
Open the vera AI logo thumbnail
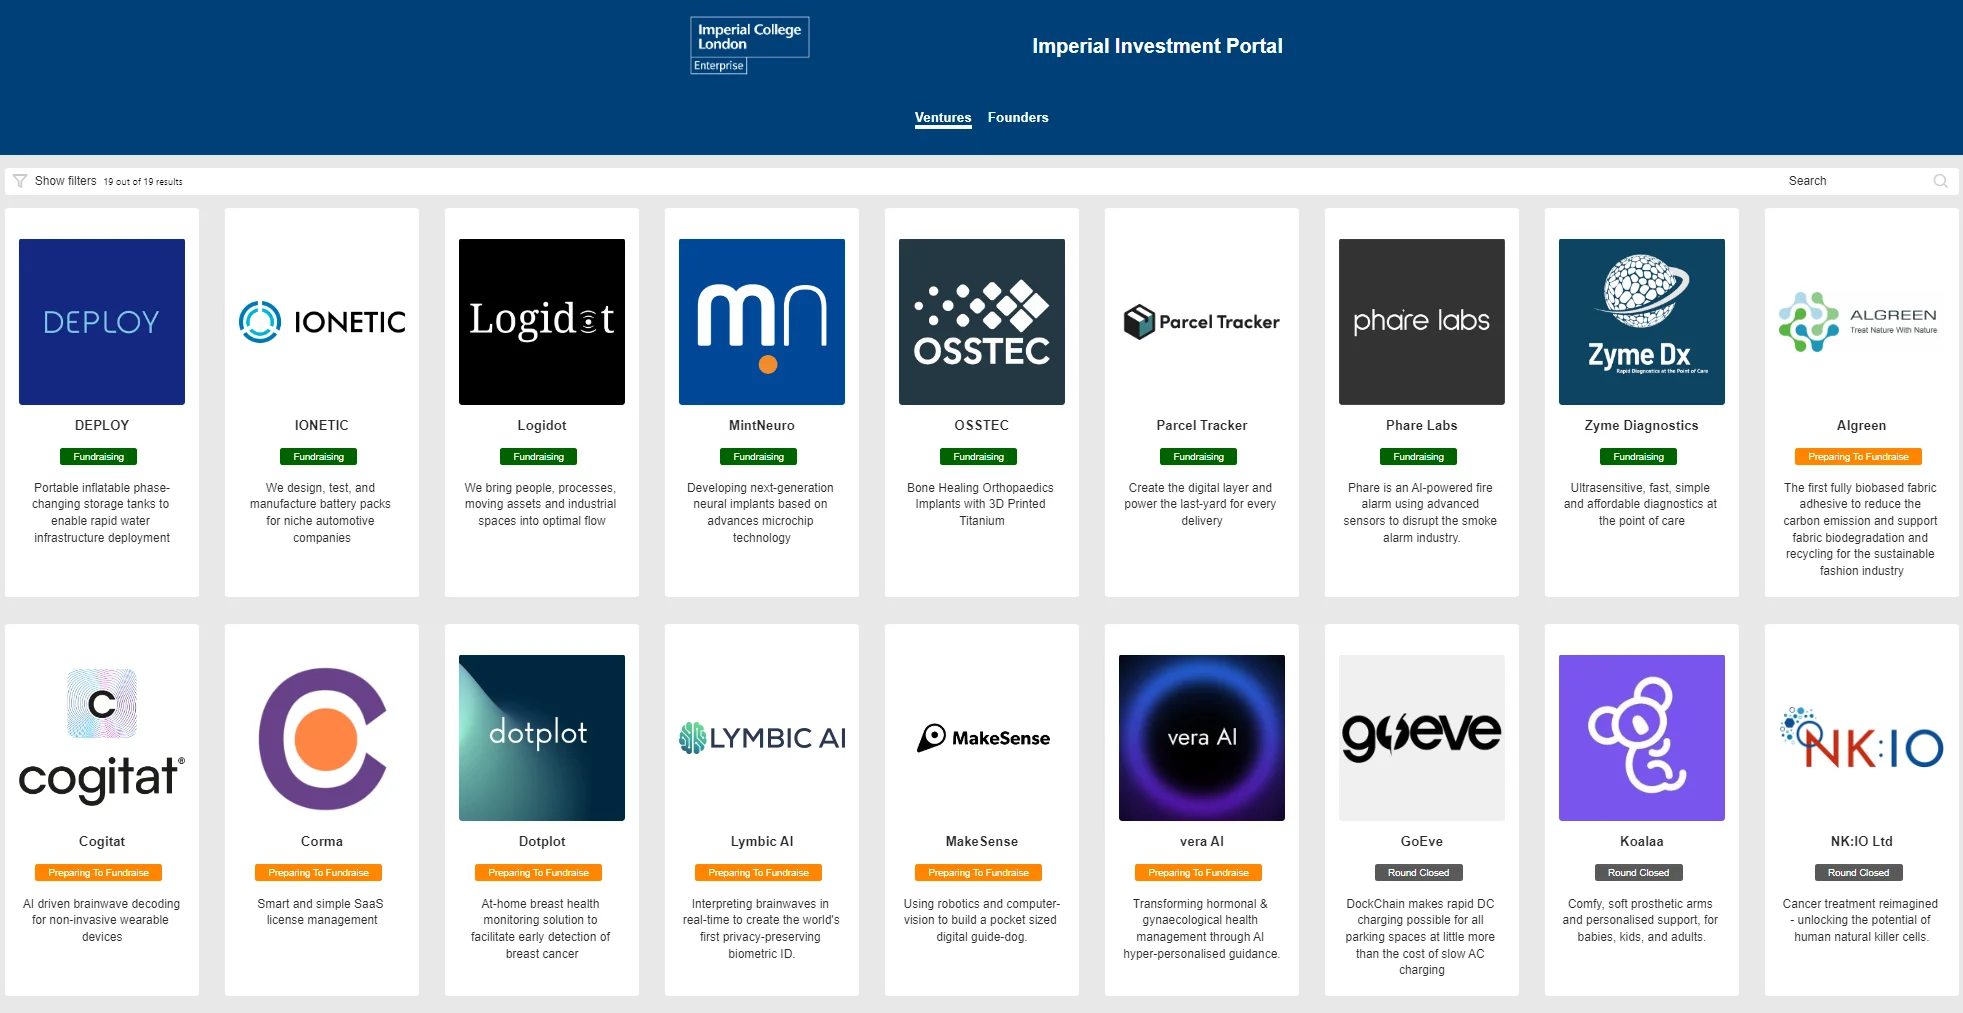[1201, 738]
